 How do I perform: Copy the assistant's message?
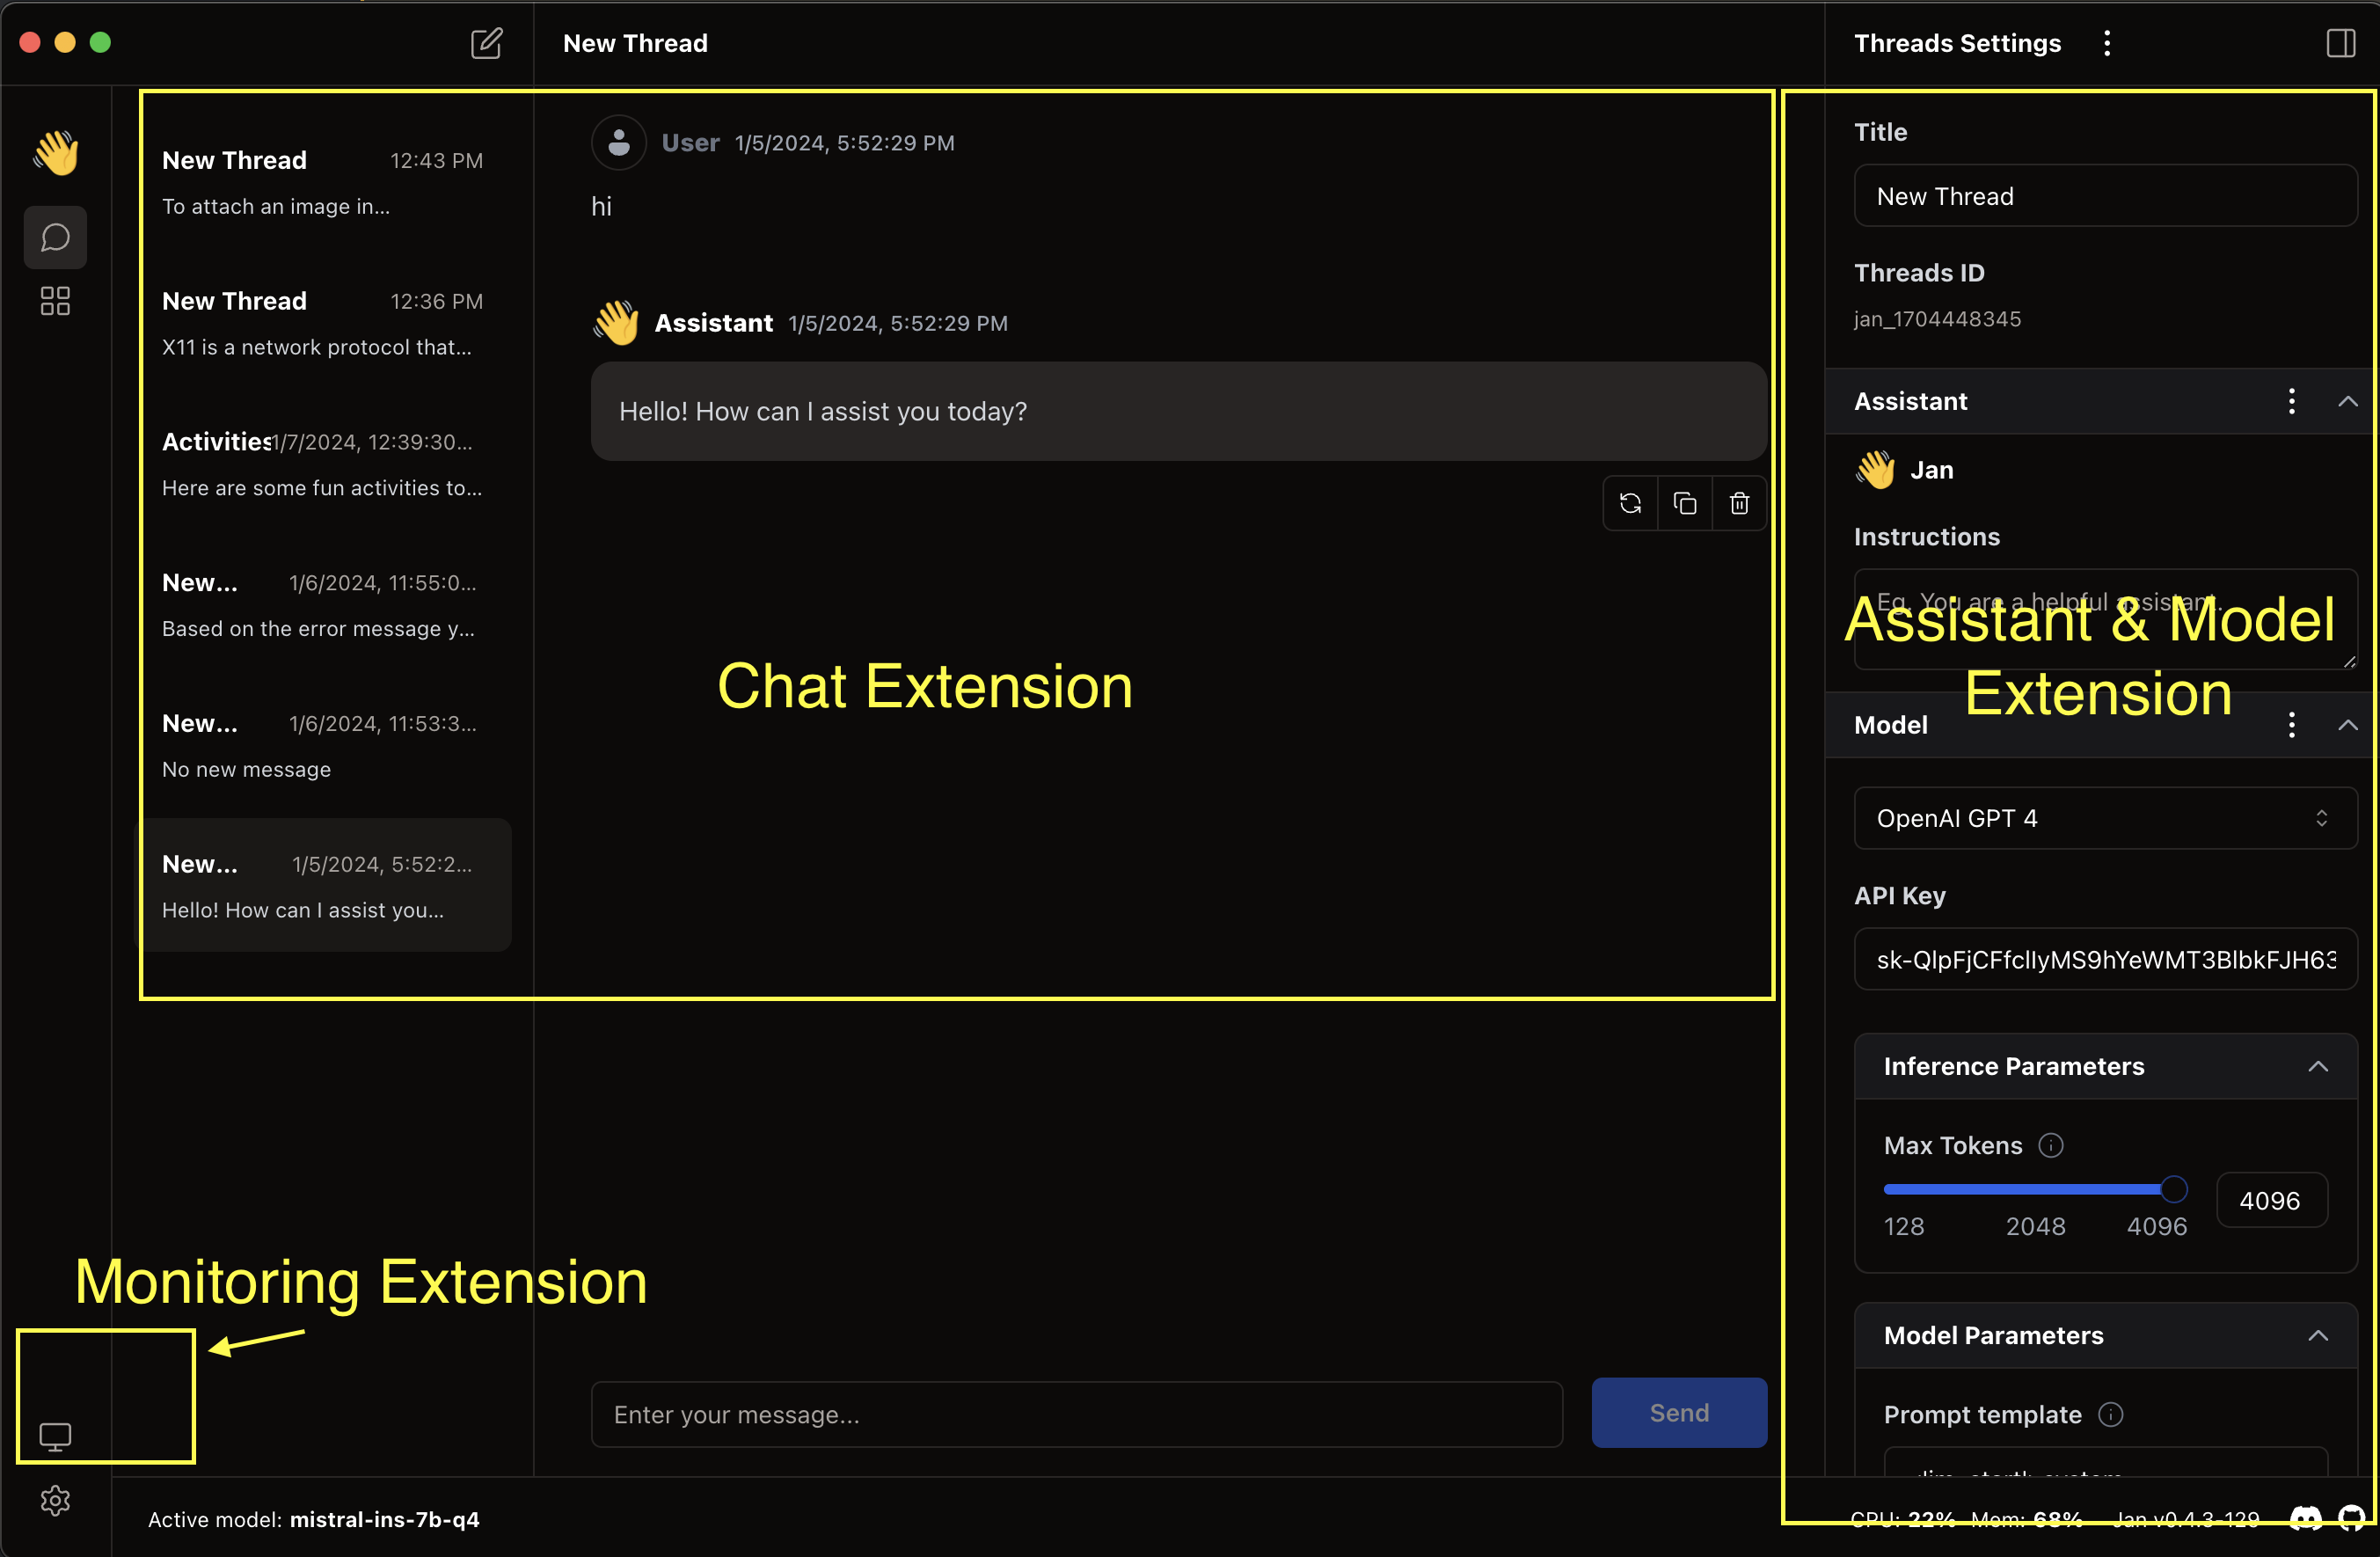(1684, 503)
